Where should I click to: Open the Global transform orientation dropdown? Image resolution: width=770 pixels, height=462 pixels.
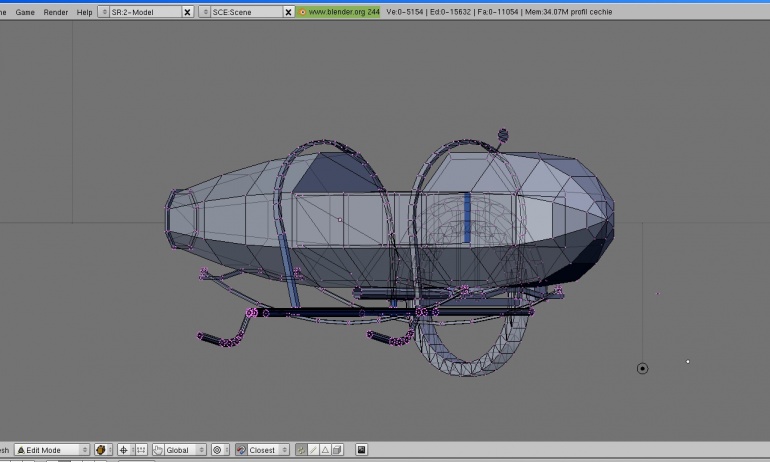click(185, 450)
